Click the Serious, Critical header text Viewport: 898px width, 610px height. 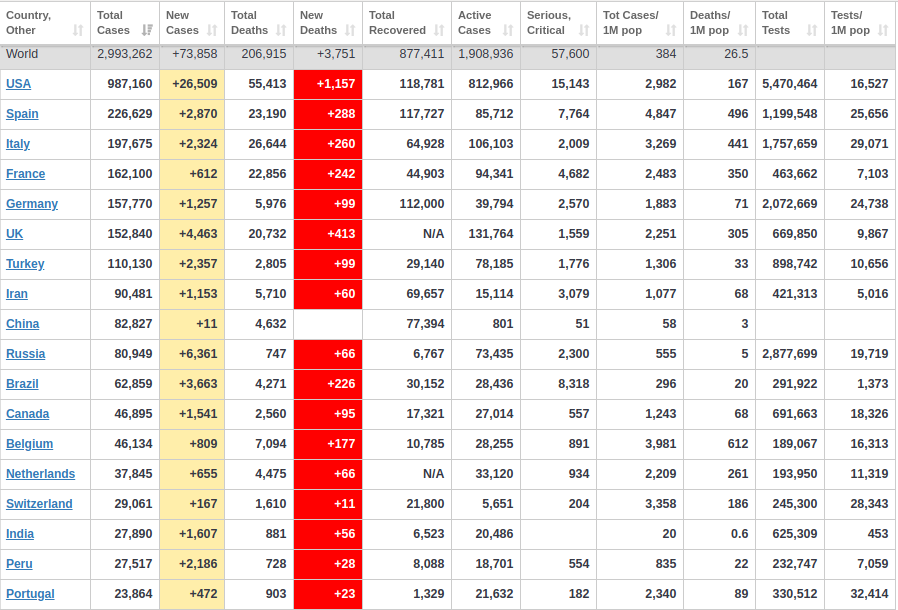coord(549,23)
